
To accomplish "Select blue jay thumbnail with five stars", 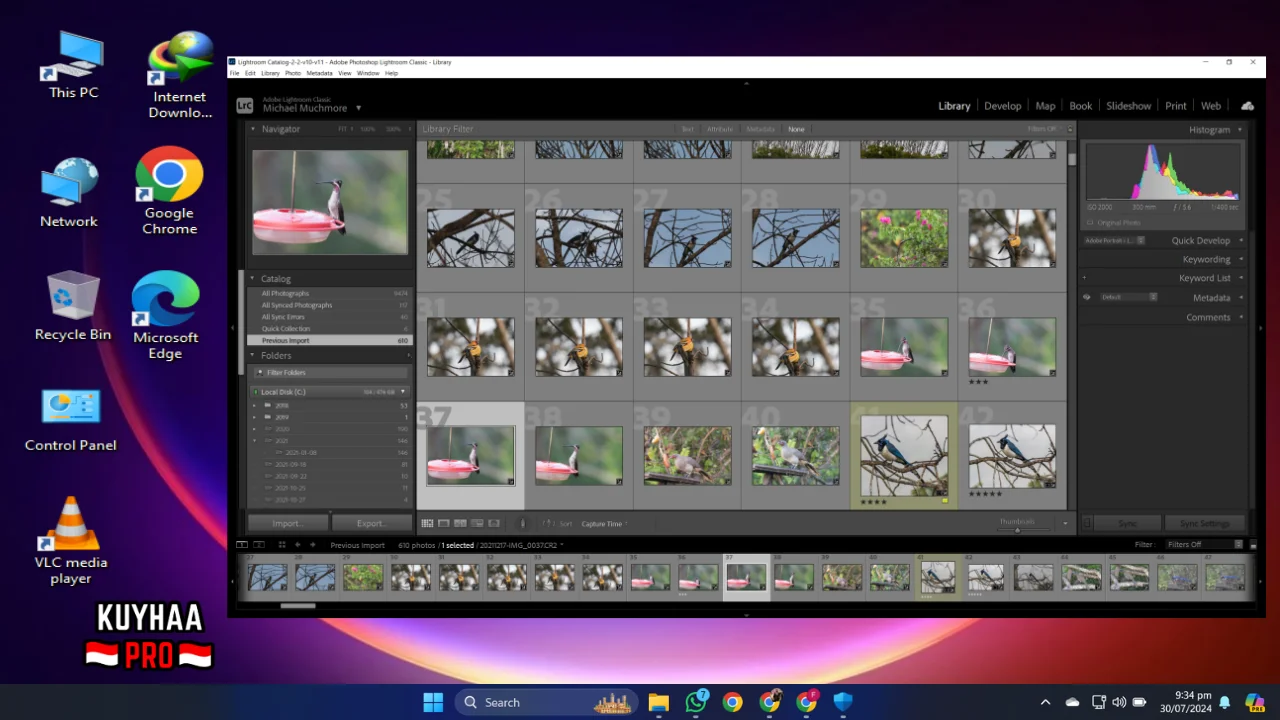I will point(1012,456).
